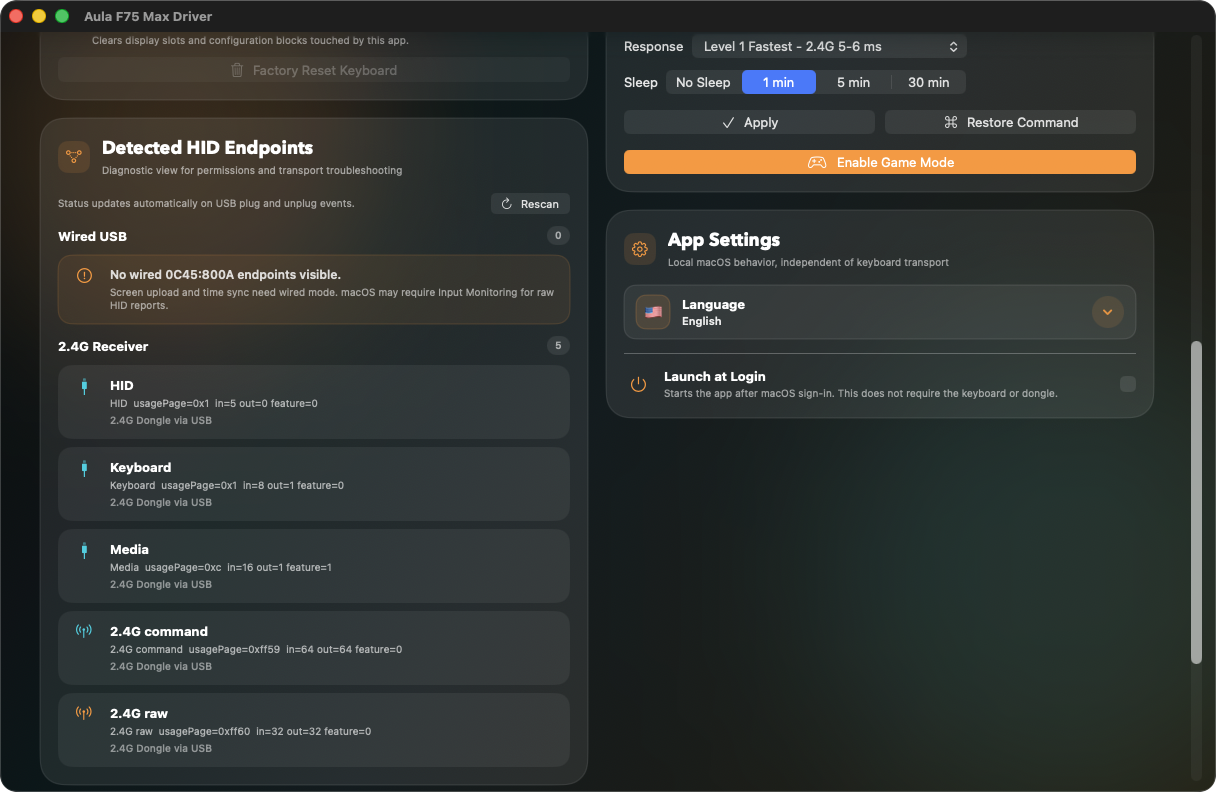The width and height of the screenshot is (1216, 792).
Task: Click the command symbol on Restore Command
Action: coord(951,122)
